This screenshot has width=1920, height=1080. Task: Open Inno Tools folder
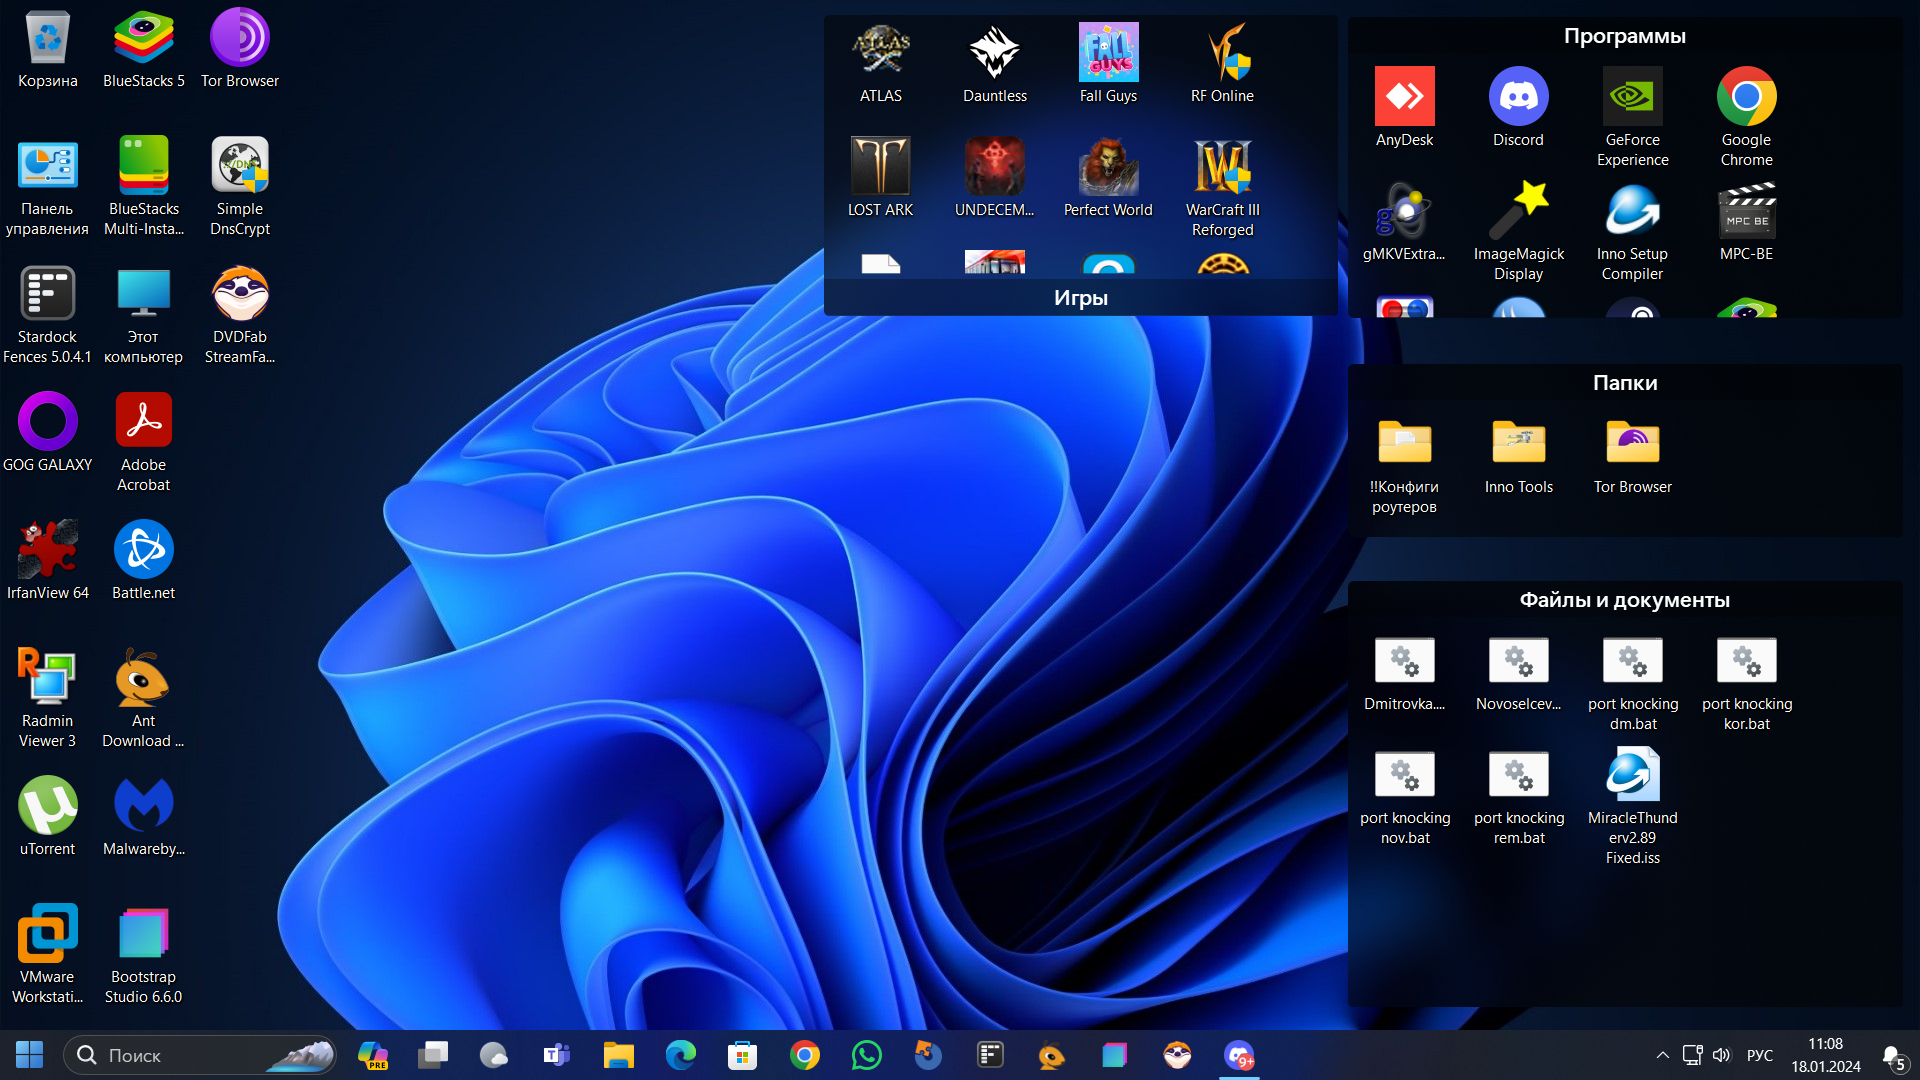pyautogui.click(x=1518, y=444)
